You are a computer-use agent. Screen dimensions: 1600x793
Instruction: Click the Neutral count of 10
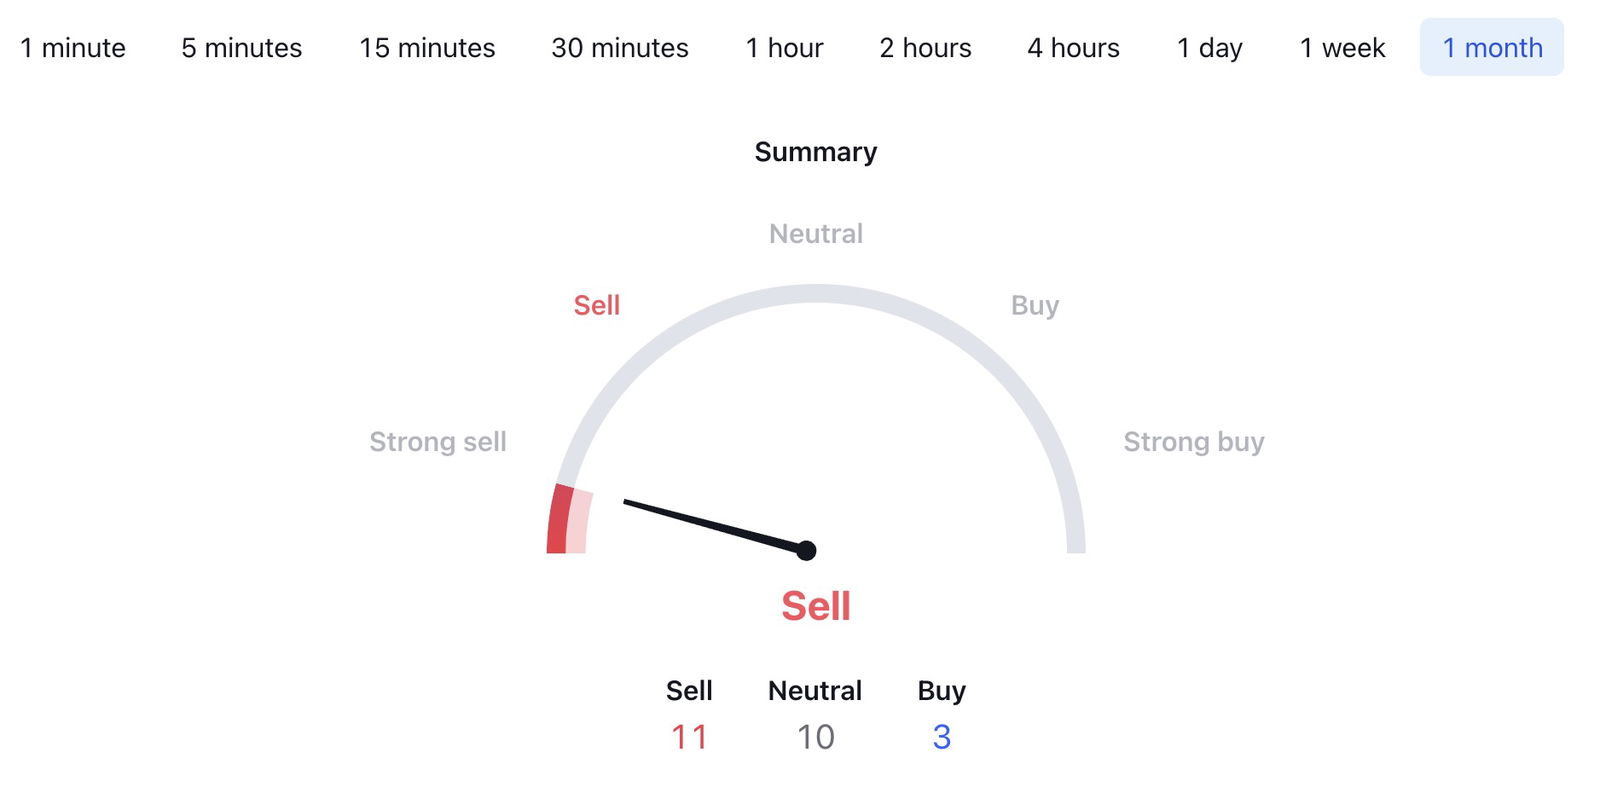pyautogui.click(x=816, y=737)
